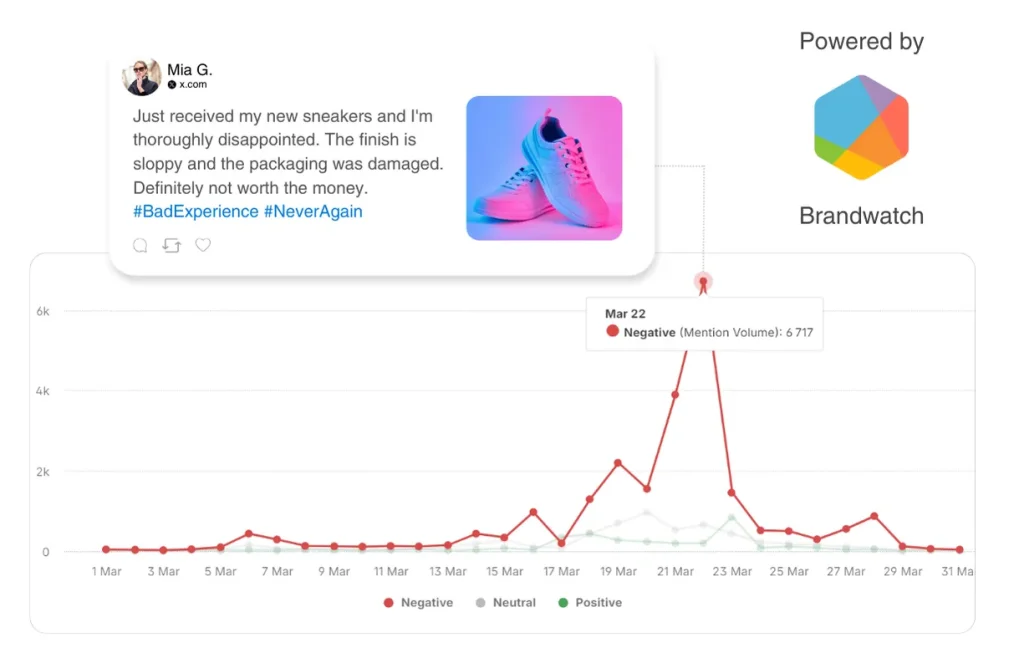Click the heart like icon on post
1024x658 pixels.
(203, 245)
